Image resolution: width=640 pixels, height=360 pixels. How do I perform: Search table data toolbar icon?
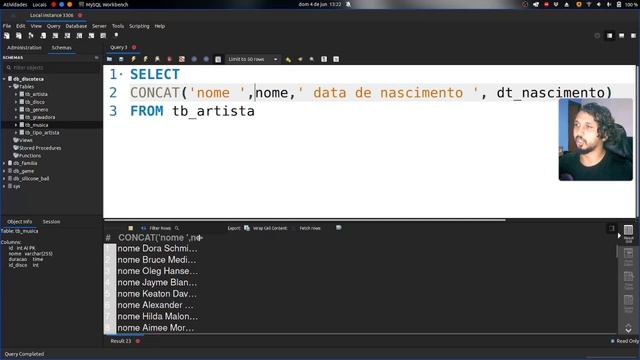[103, 36]
